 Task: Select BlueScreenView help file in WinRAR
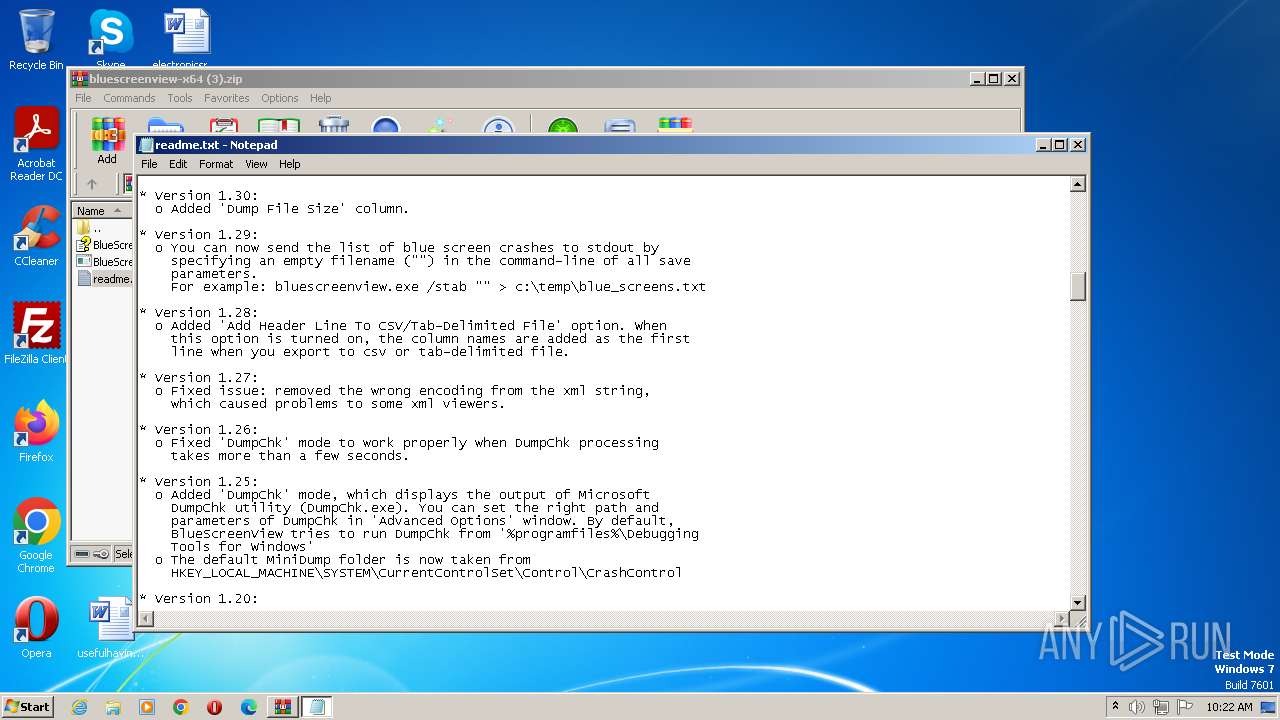[104, 245]
